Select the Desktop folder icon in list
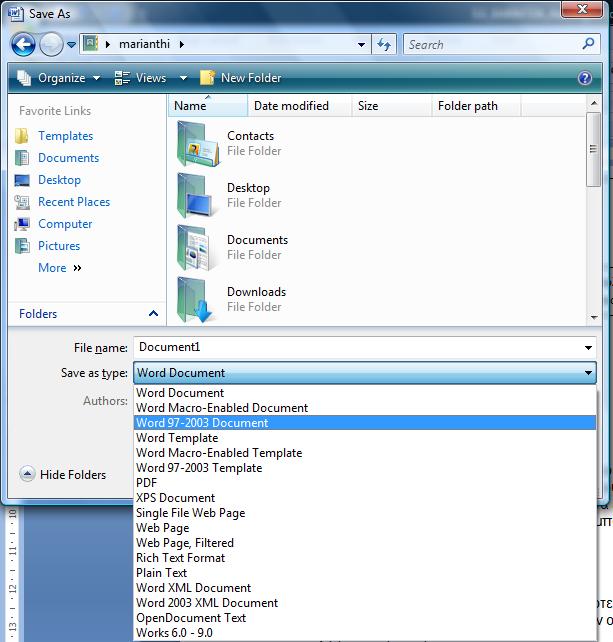 (196, 196)
